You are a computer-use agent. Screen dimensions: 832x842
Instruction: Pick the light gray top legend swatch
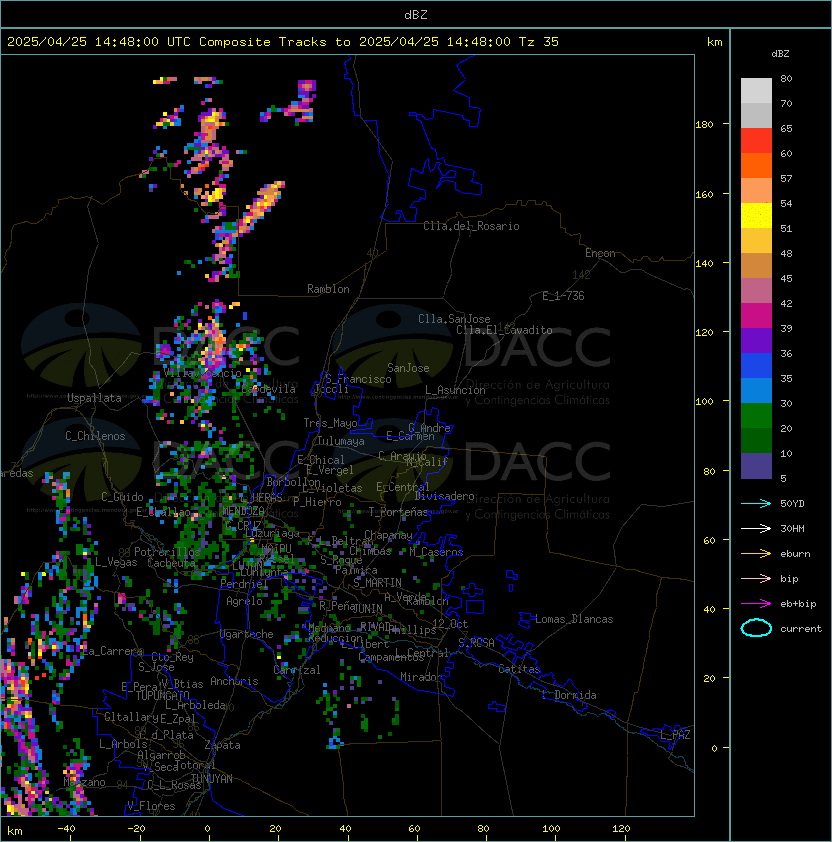pyautogui.click(x=756, y=91)
